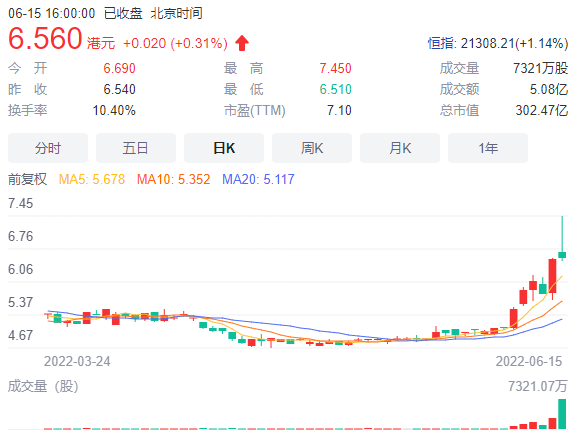This screenshot has width=579, height=436.
Task: Click the 成交量 value 7321万股
Action: tap(541, 68)
